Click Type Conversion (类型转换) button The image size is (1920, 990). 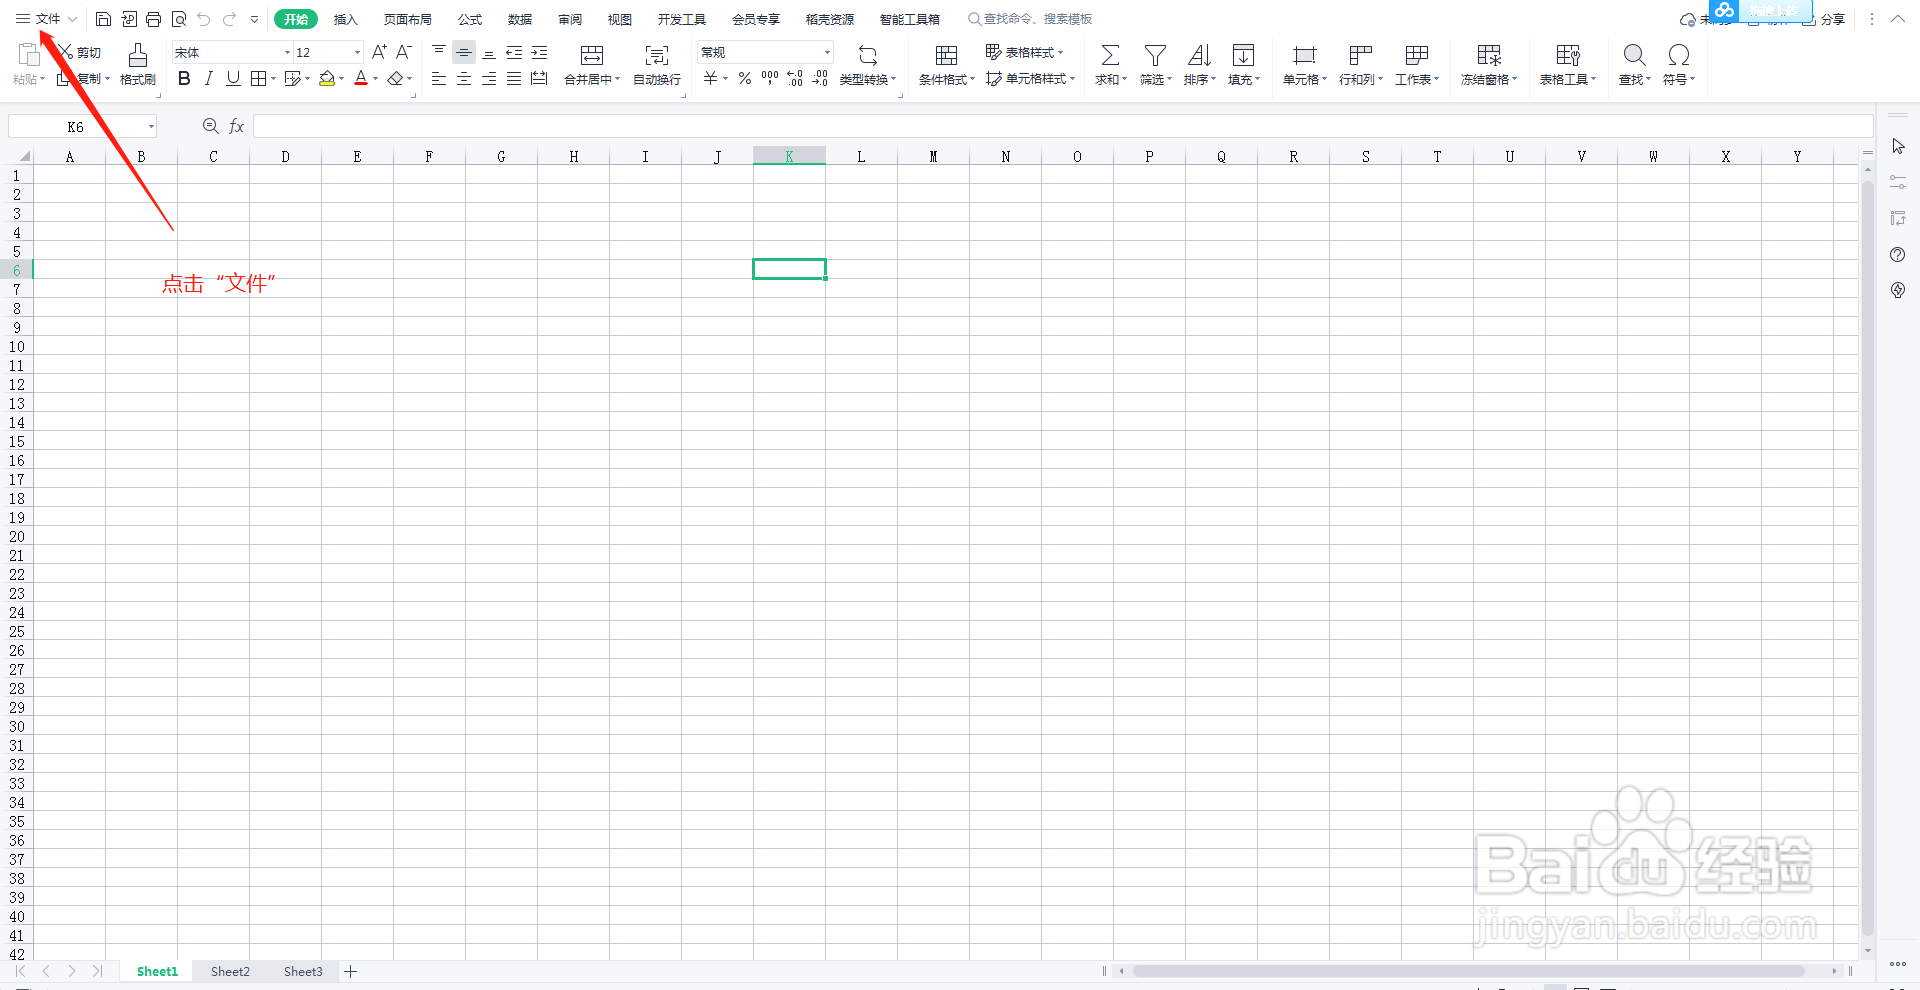868,64
